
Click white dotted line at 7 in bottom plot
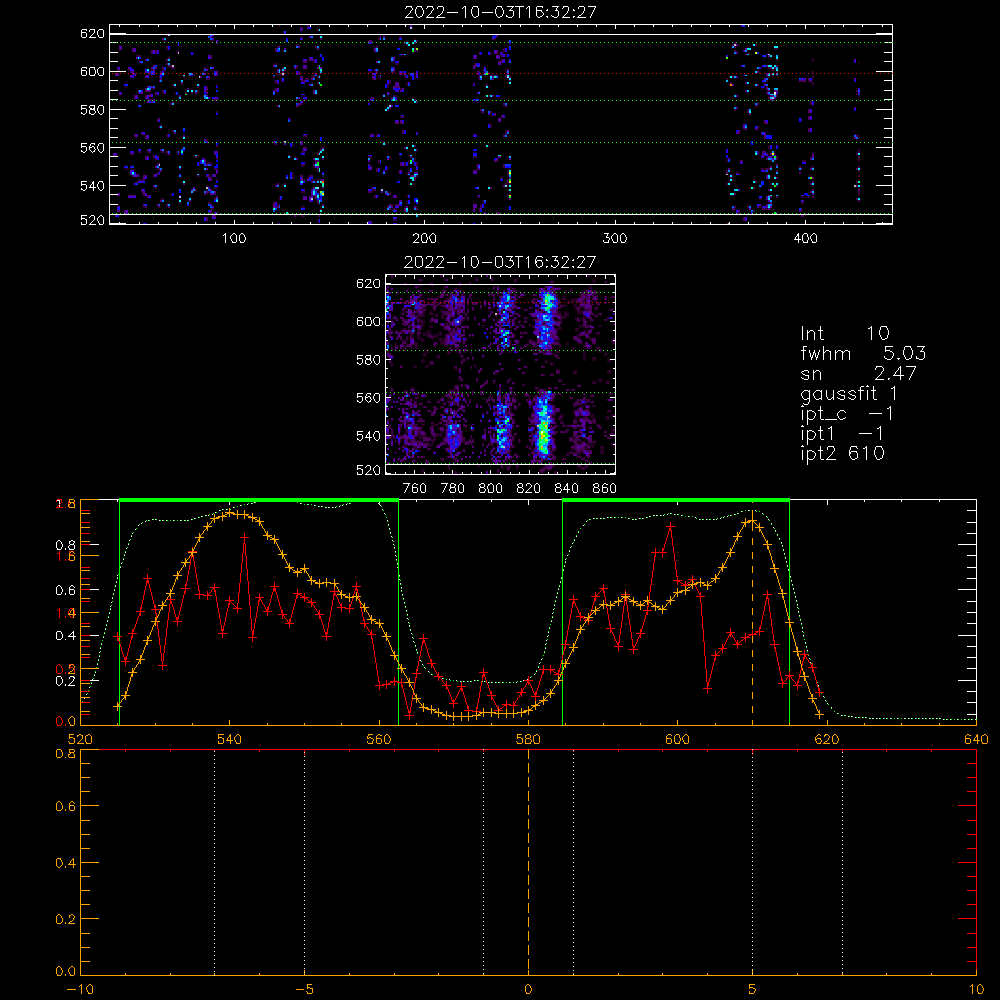[x=842, y=862]
